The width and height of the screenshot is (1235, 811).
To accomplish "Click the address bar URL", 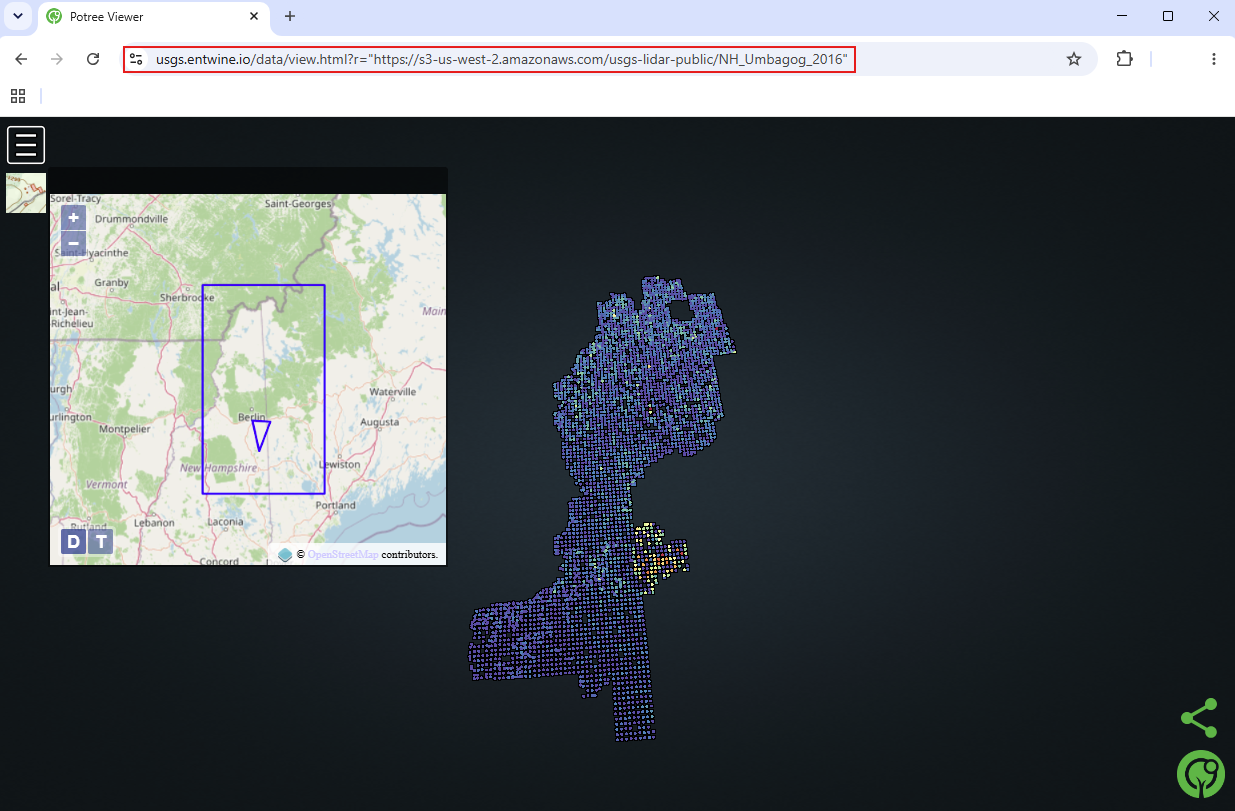I will pyautogui.click(x=503, y=59).
